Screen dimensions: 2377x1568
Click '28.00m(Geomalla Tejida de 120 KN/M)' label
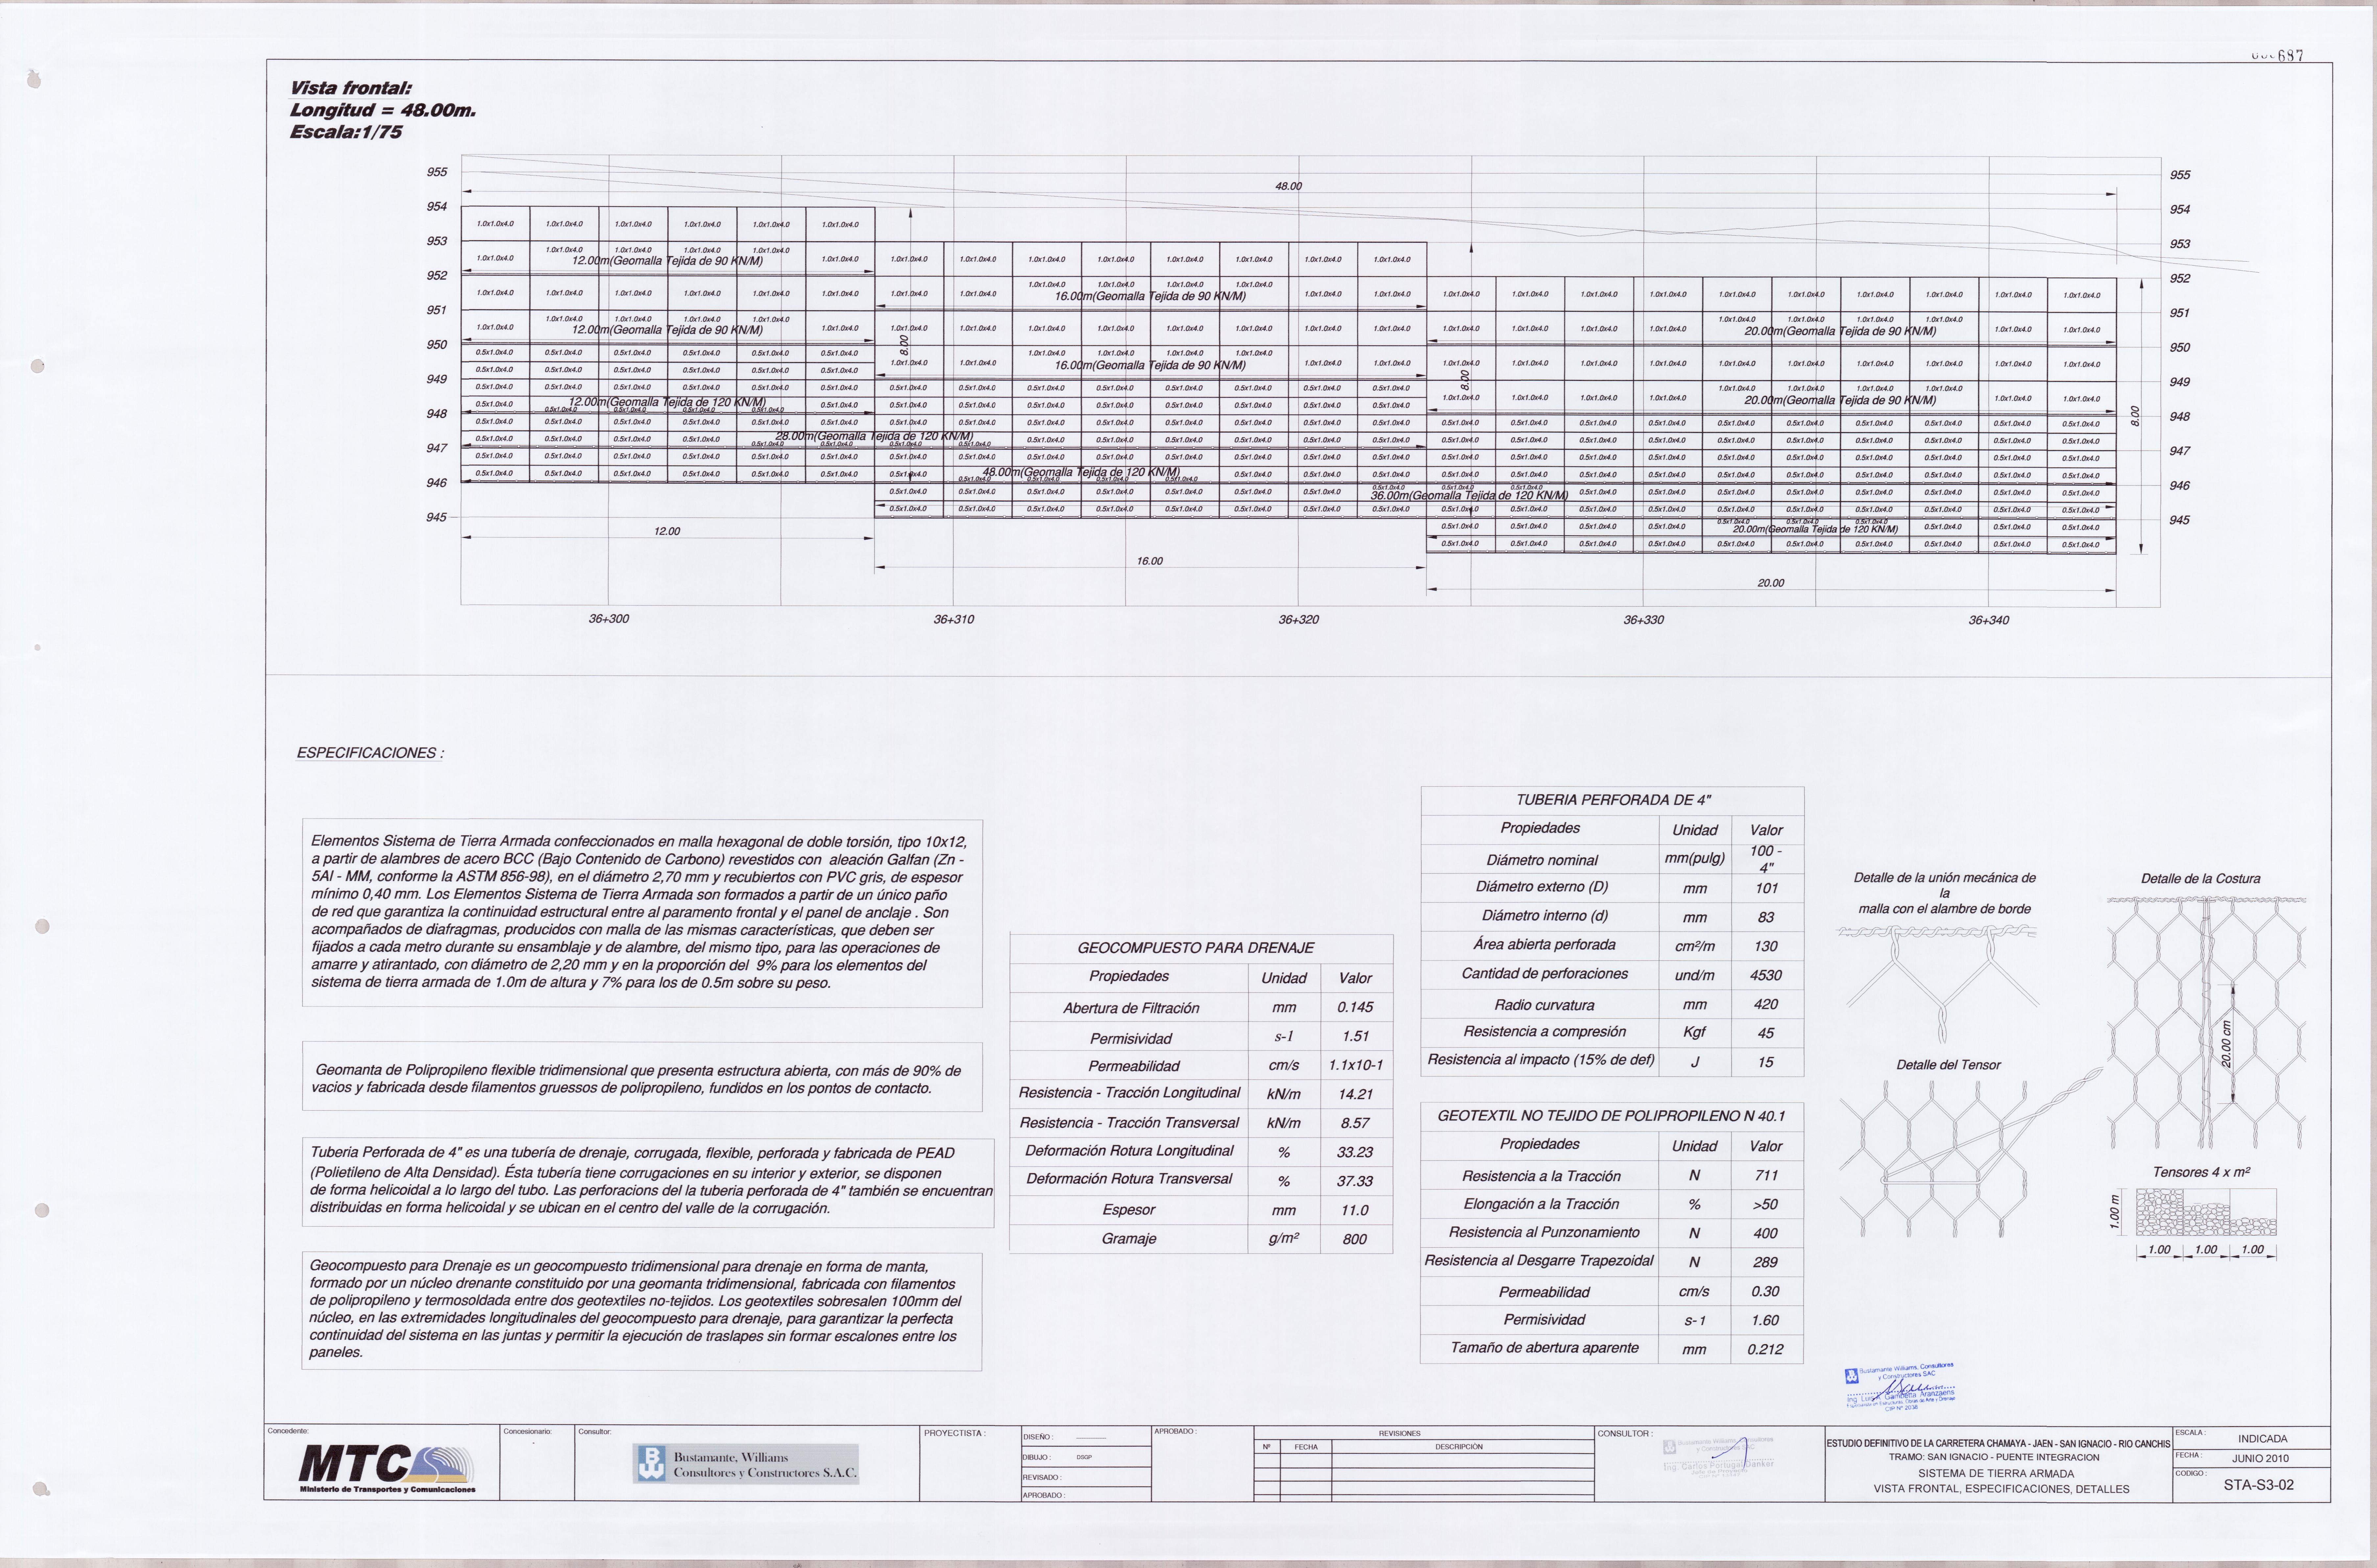click(x=874, y=436)
